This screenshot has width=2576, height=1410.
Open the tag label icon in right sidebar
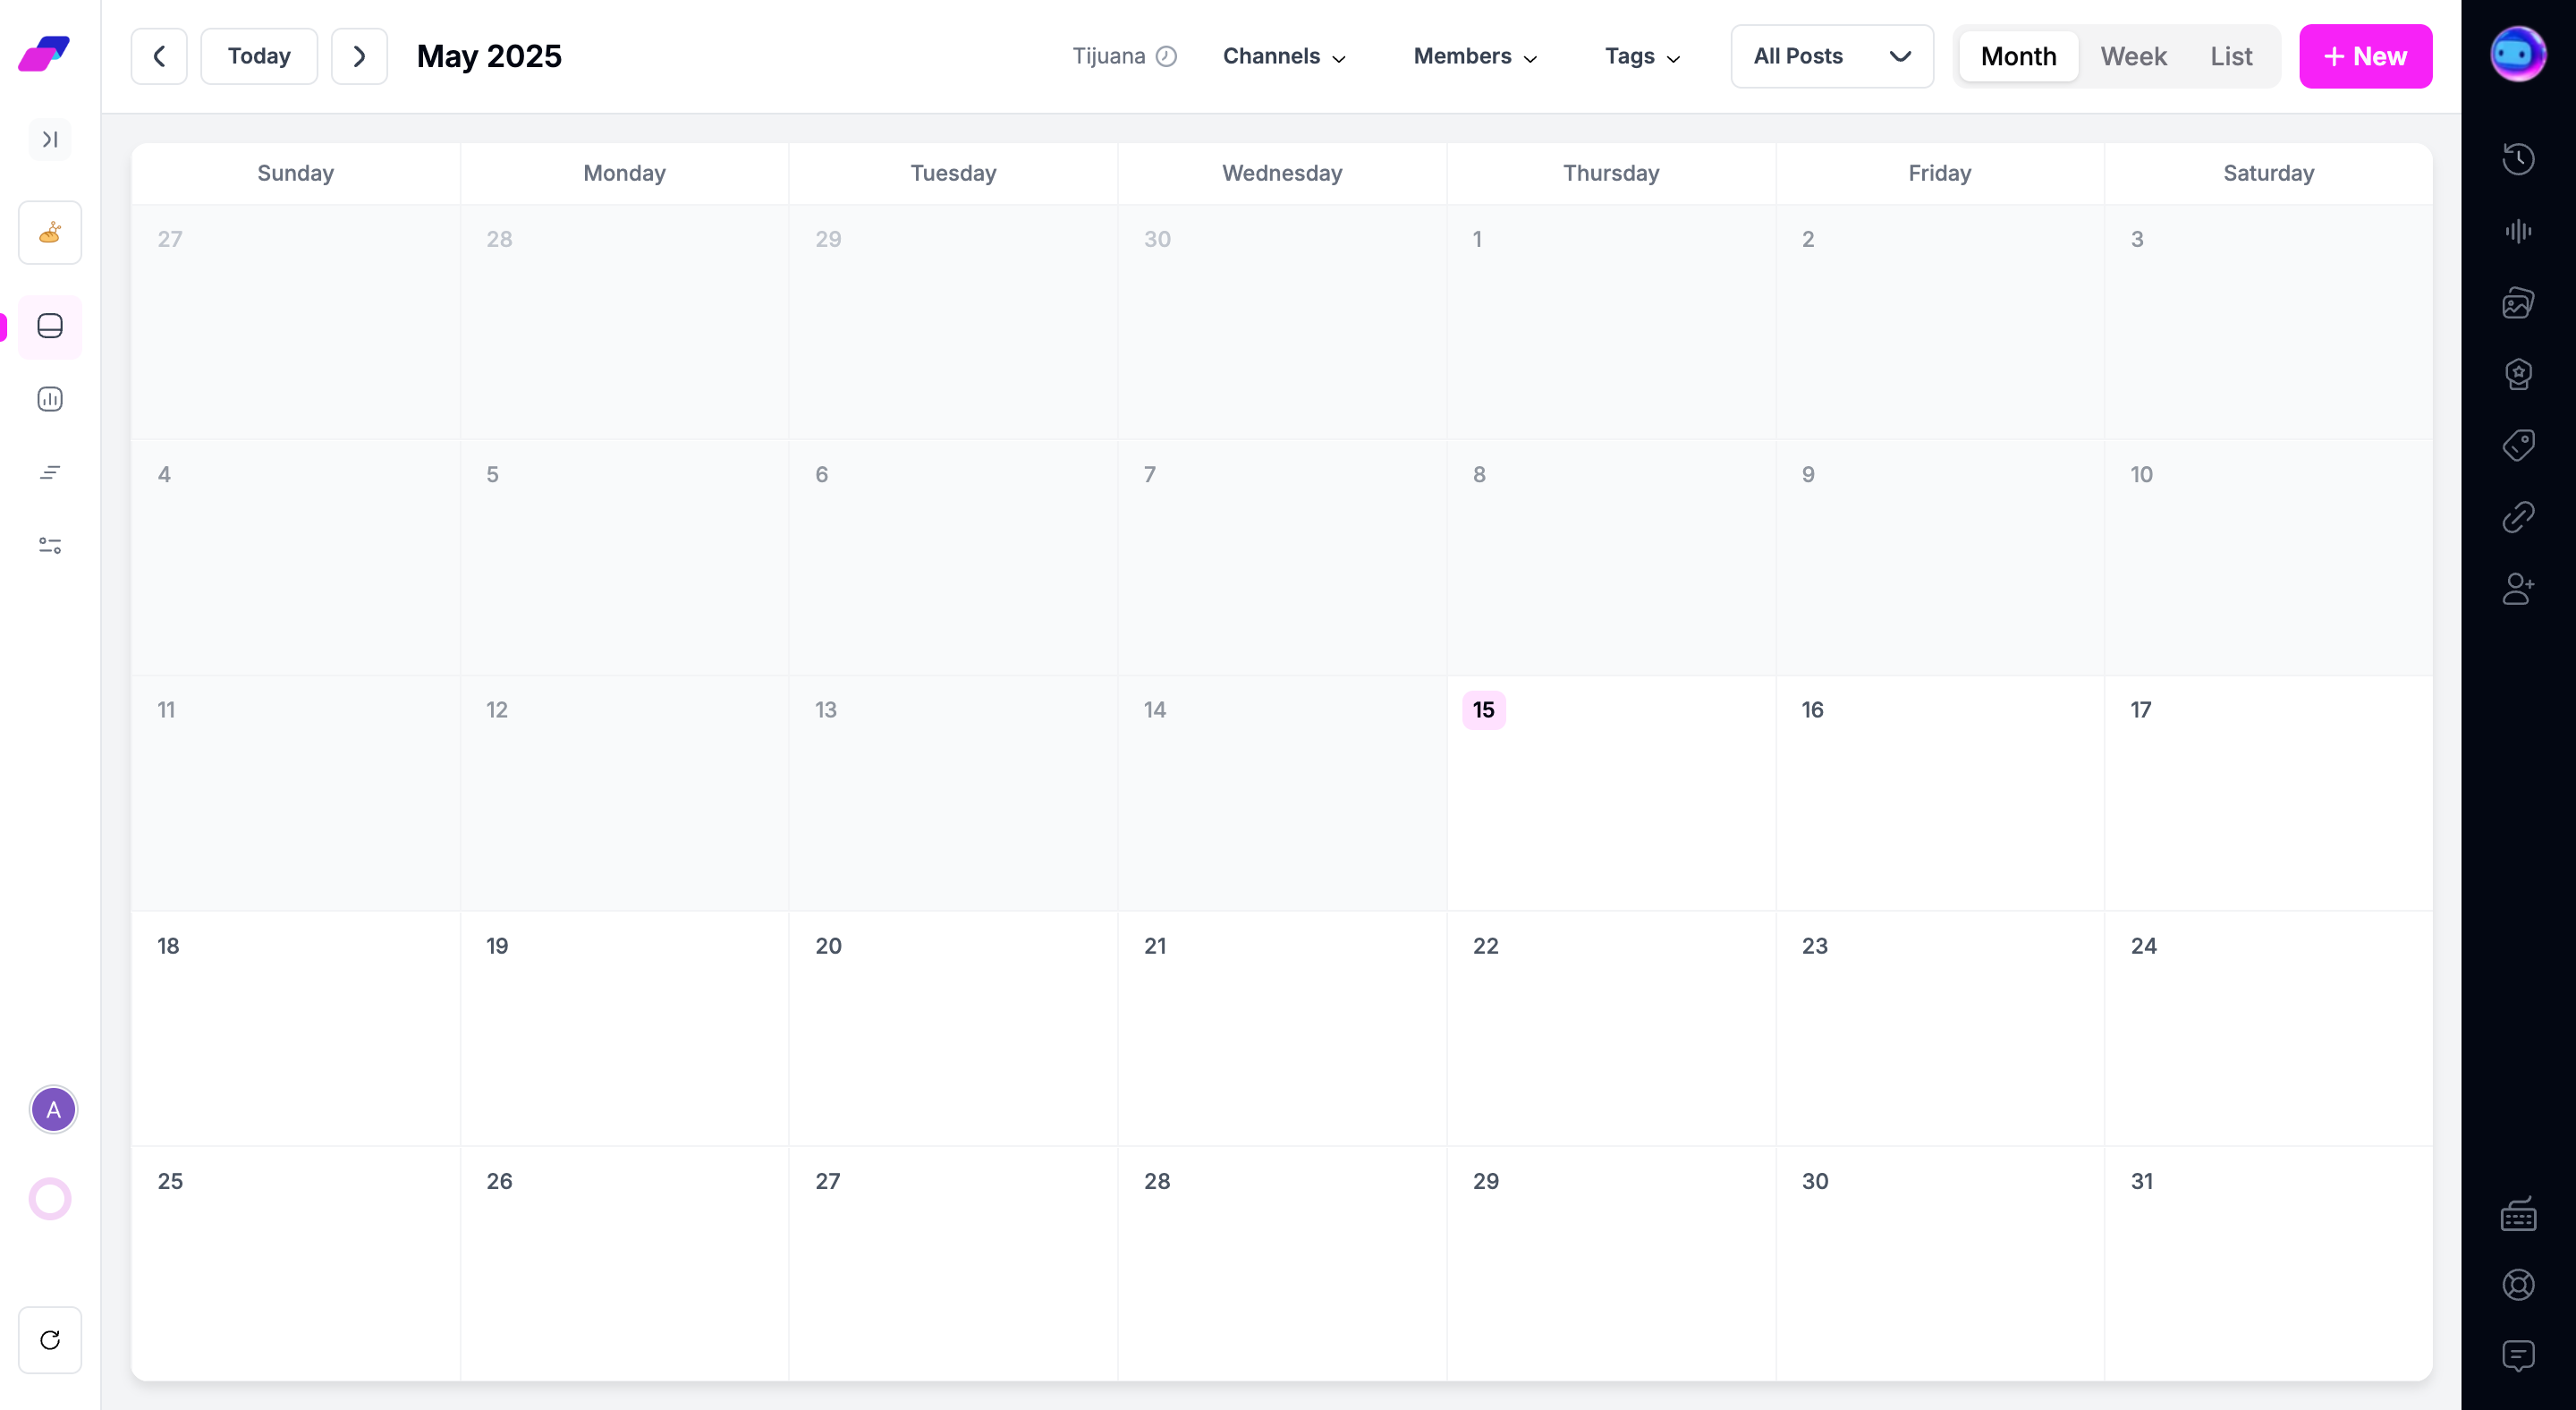point(2518,445)
